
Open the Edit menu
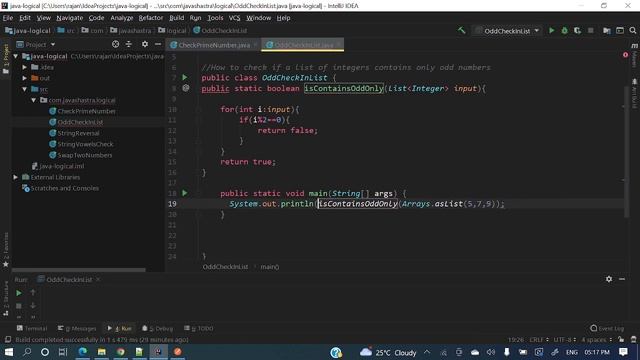click(25, 18)
